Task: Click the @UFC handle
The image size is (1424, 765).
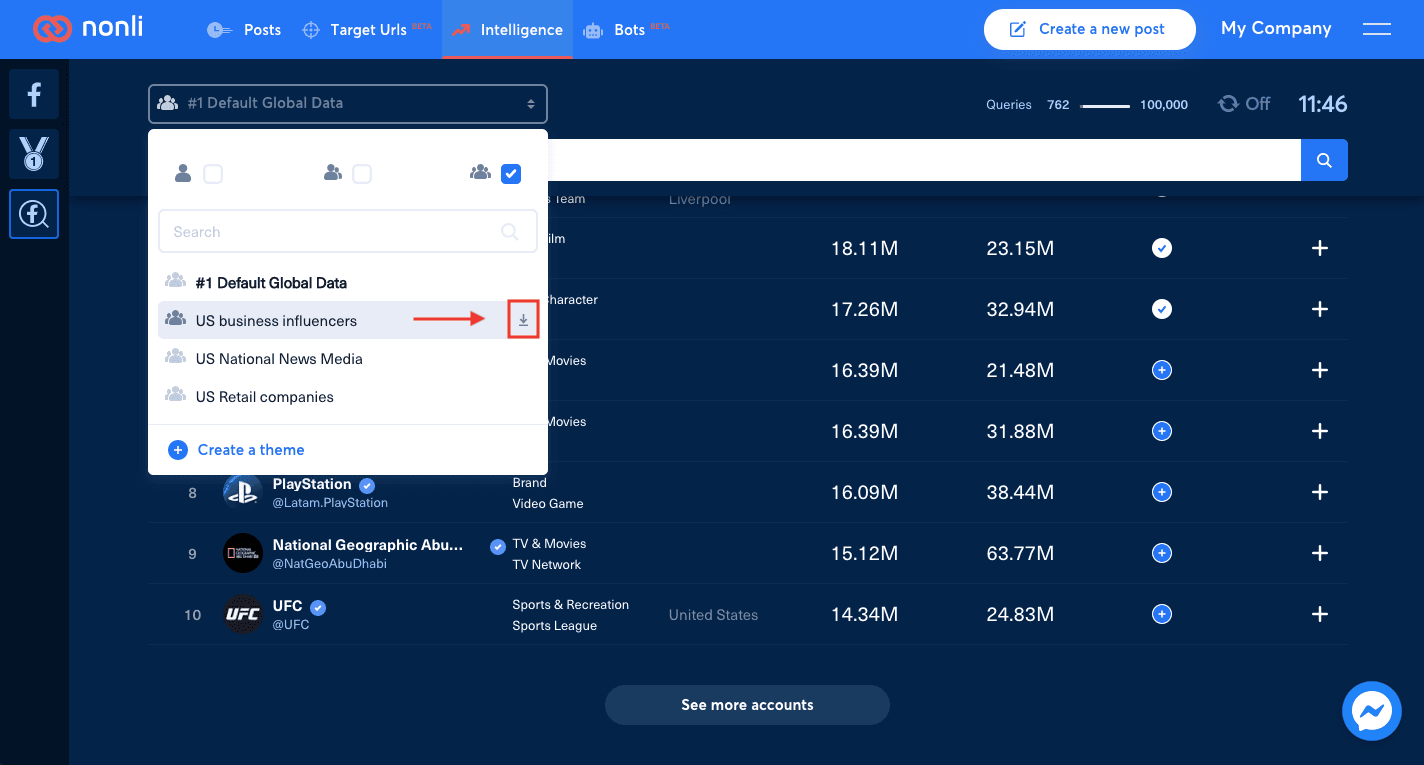Action: [x=291, y=625]
